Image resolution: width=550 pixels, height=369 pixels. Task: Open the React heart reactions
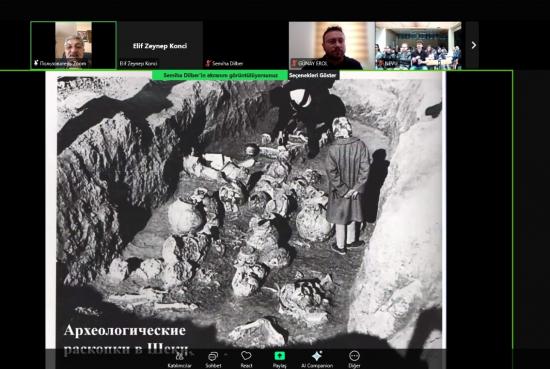246,359
